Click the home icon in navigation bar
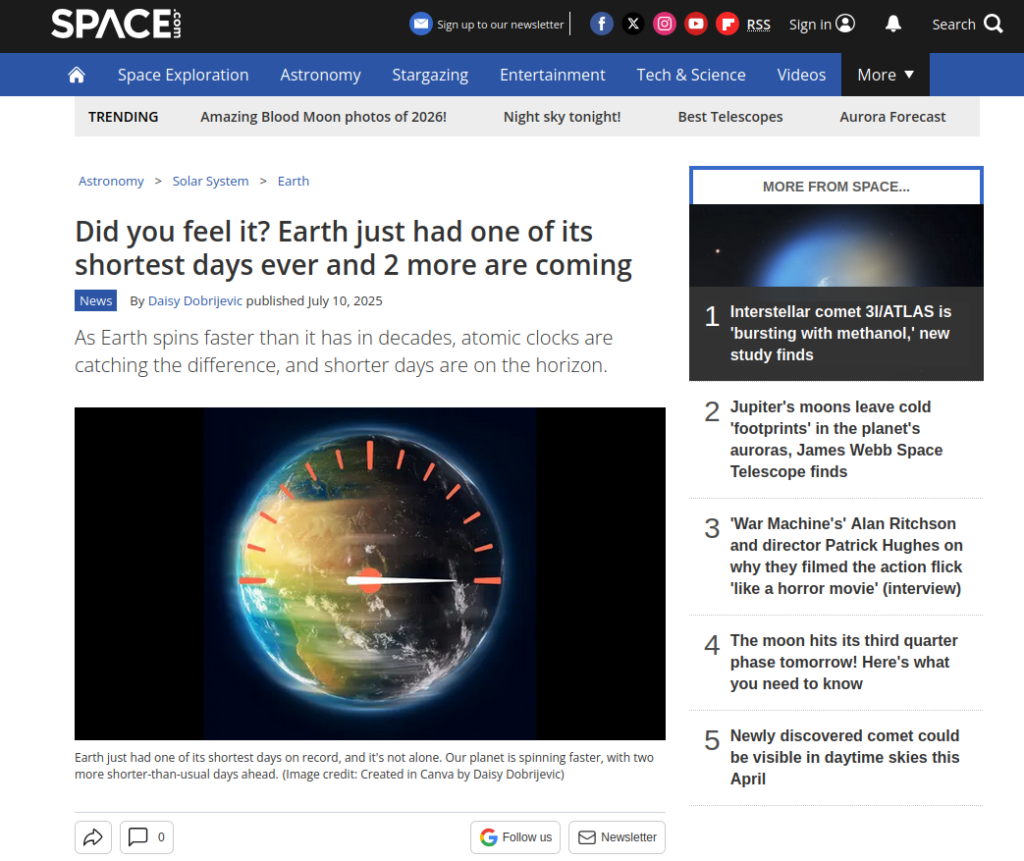Screen dimensions: 1024x861 (76, 75)
